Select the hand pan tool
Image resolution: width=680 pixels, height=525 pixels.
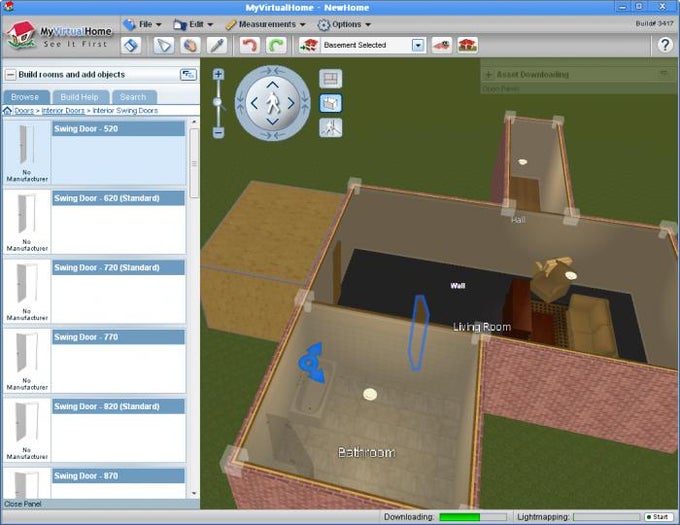click(x=190, y=45)
